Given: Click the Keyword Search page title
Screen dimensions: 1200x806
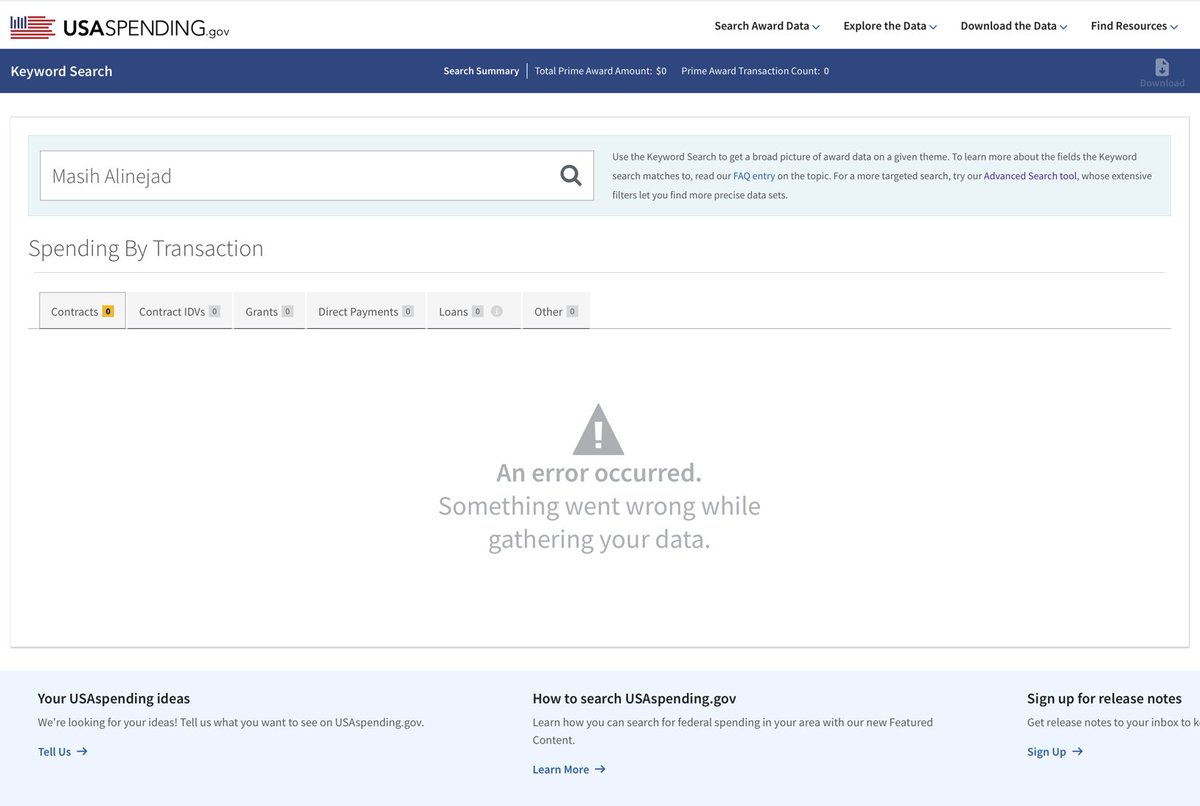Looking at the screenshot, I should pos(62,71).
